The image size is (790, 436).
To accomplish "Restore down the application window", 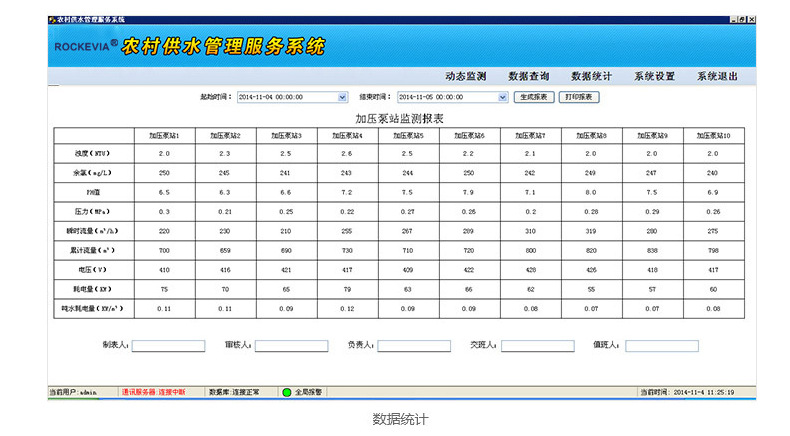I will 743,20.
